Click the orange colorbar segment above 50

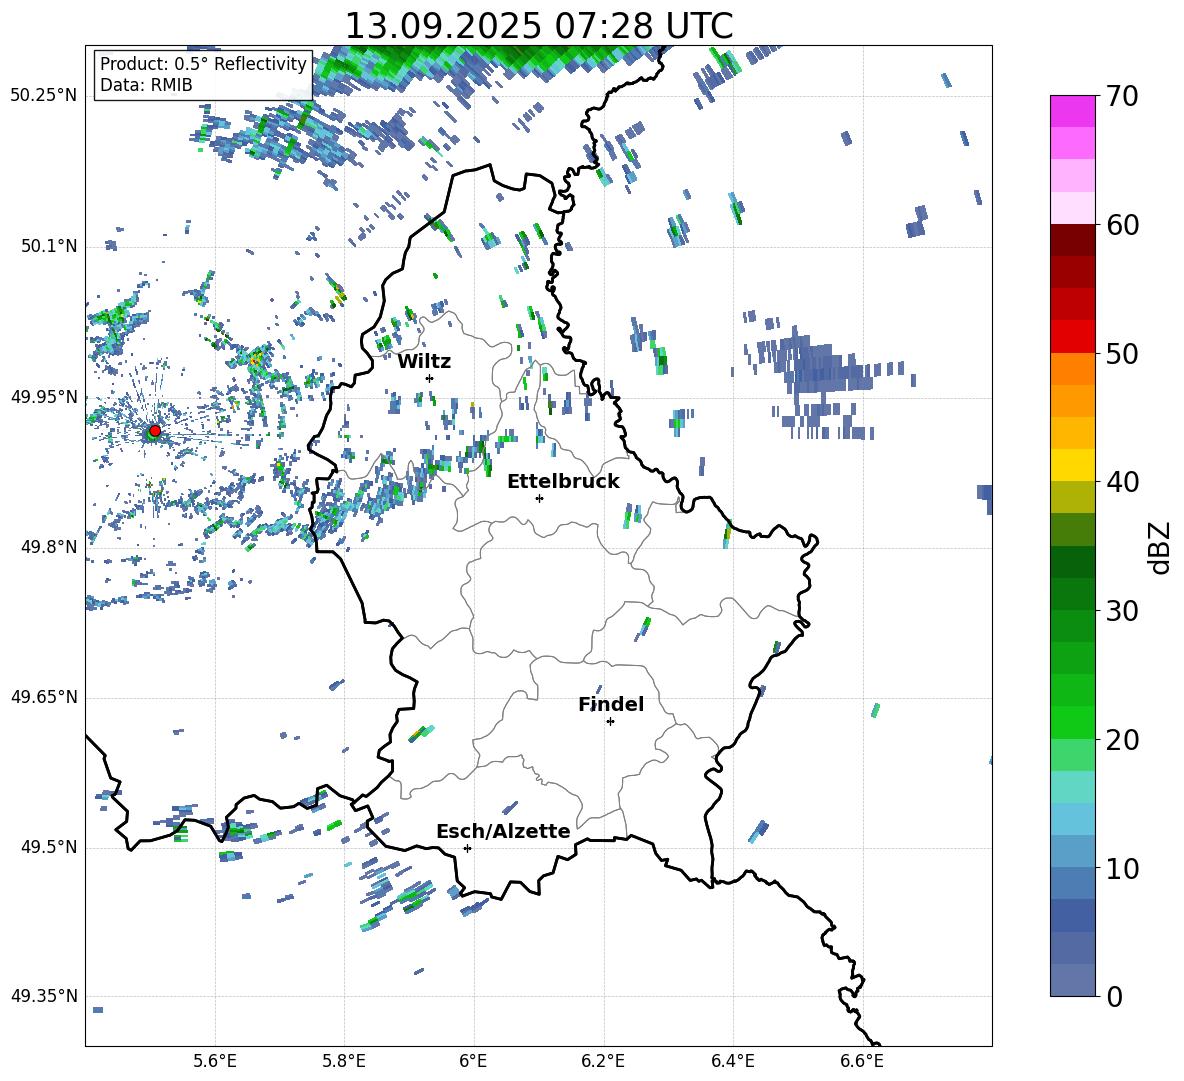click(1073, 369)
